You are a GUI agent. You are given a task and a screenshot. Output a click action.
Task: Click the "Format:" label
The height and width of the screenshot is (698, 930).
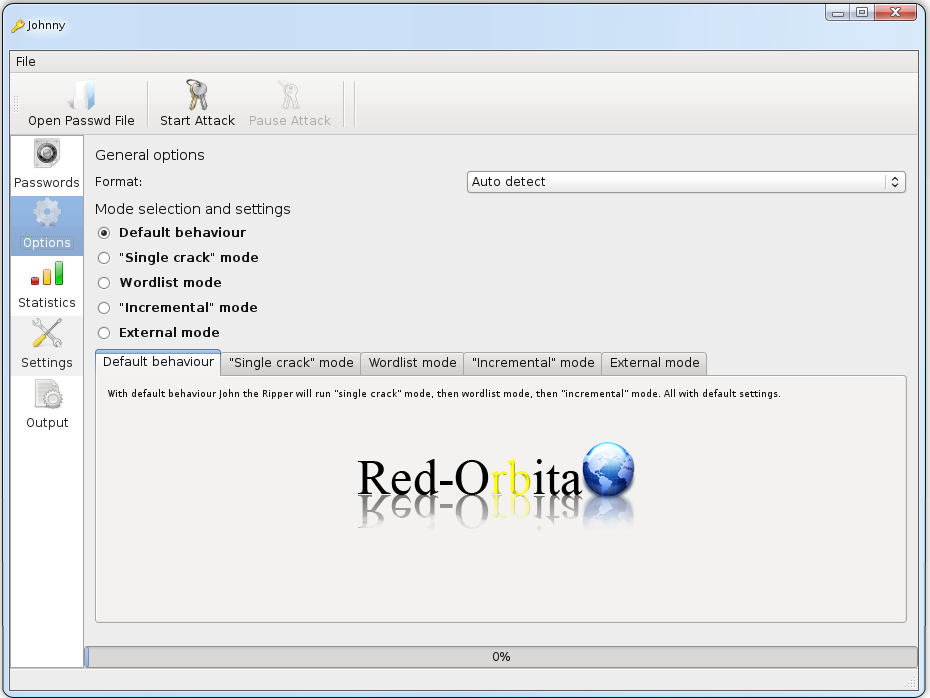pyautogui.click(x=119, y=182)
